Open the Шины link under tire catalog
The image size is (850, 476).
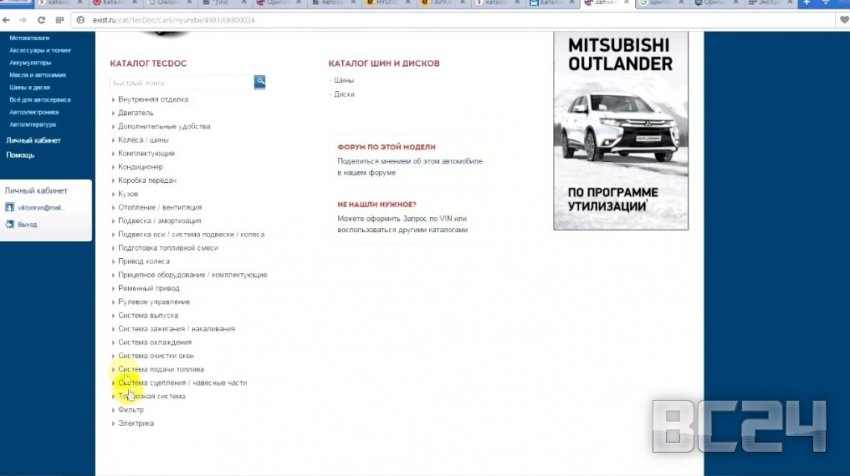[344, 80]
